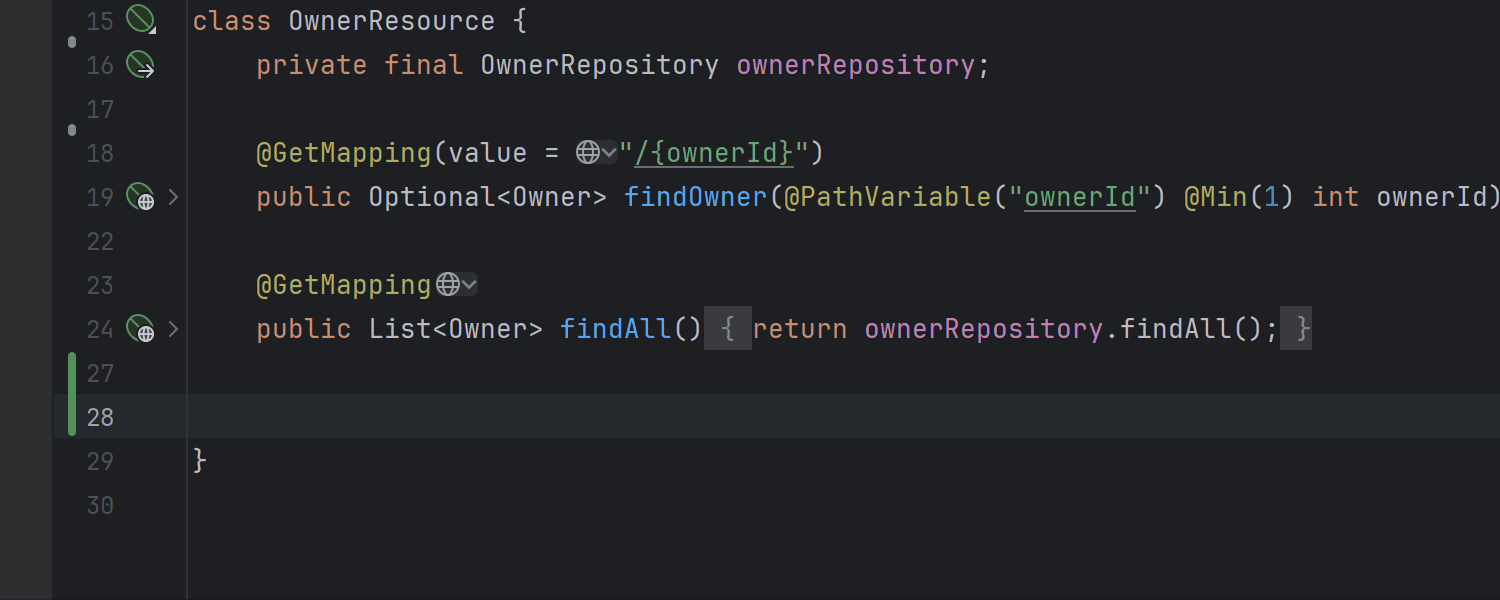The width and height of the screenshot is (1500, 600).
Task: Click the folded opening brace after findAll()
Action: (728, 329)
